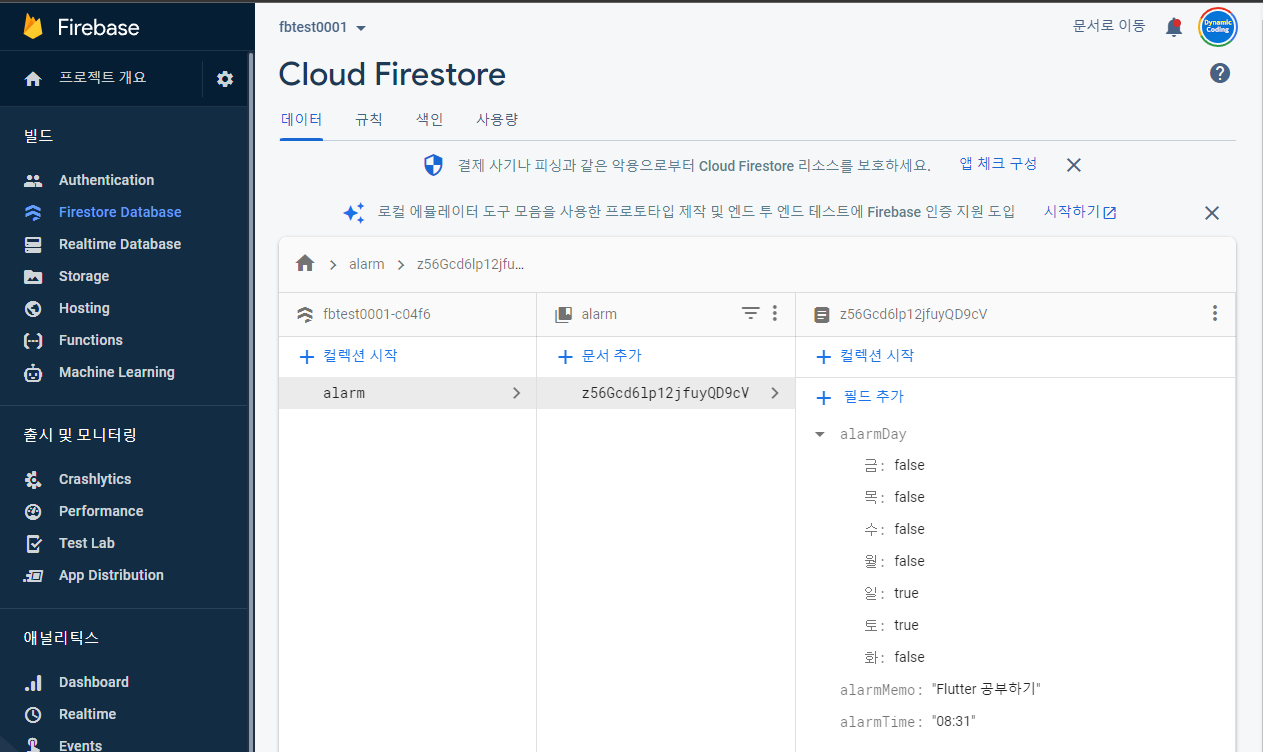Open Crashlytics in sidebar
Image resolution: width=1263 pixels, height=752 pixels.
(x=95, y=479)
